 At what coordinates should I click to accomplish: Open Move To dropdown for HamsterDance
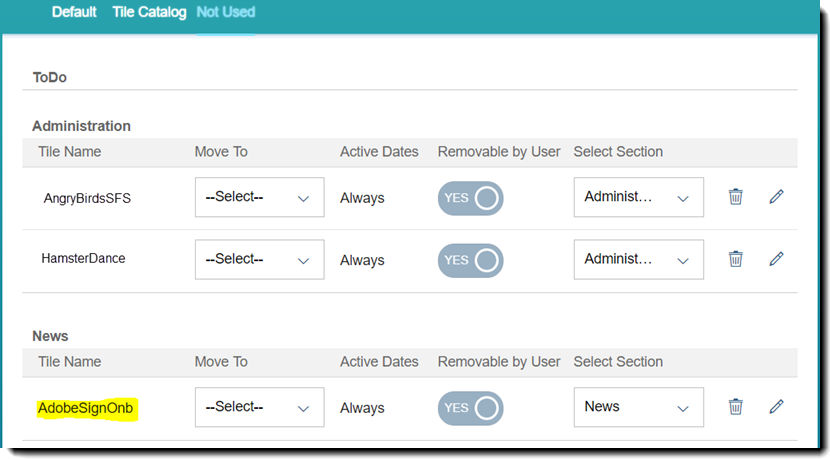[x=259, y=259]
